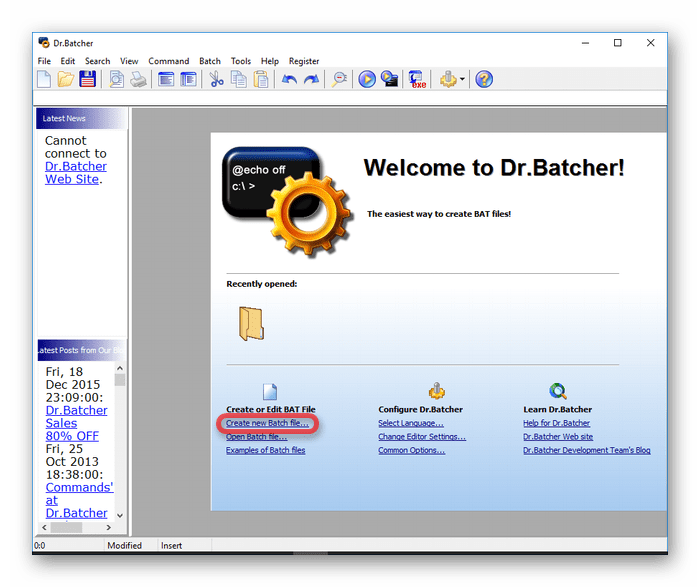Screen dimensions: 700x587
Task: Click Examples of Batch files link
Action: click(x=266, y=450)
